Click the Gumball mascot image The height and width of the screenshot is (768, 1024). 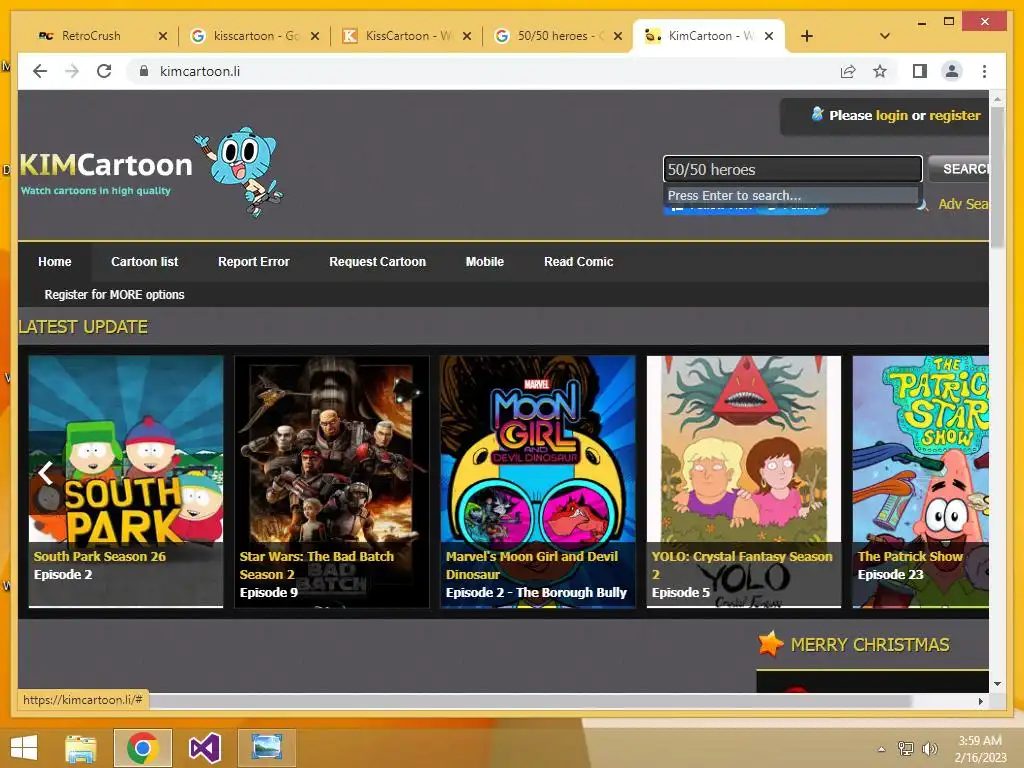(x=240, y=171)
